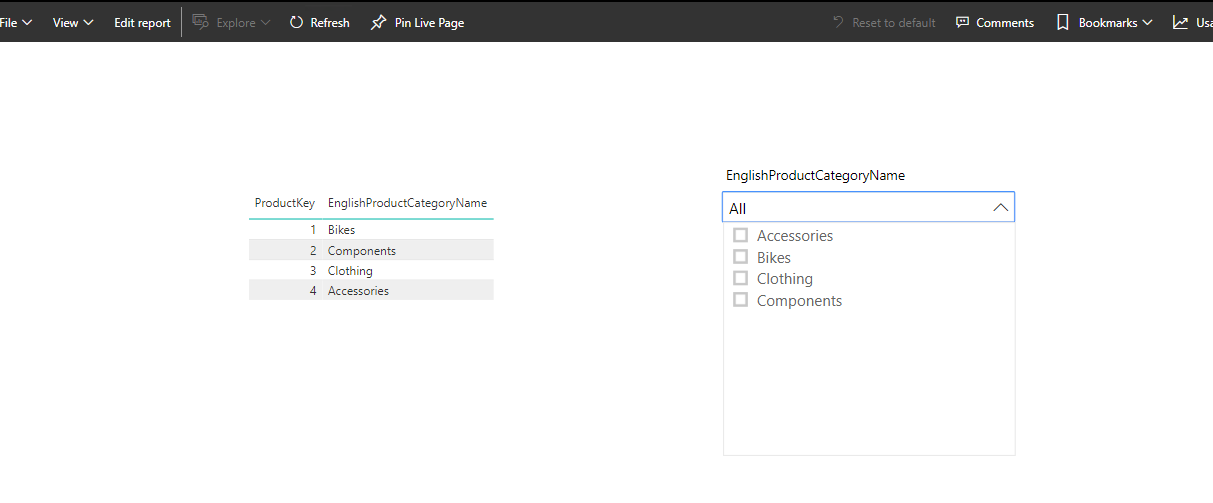Screen dimensions: 1213x503
Task: Click ProductKey value 2 in the table
Action: pos(313,251)
